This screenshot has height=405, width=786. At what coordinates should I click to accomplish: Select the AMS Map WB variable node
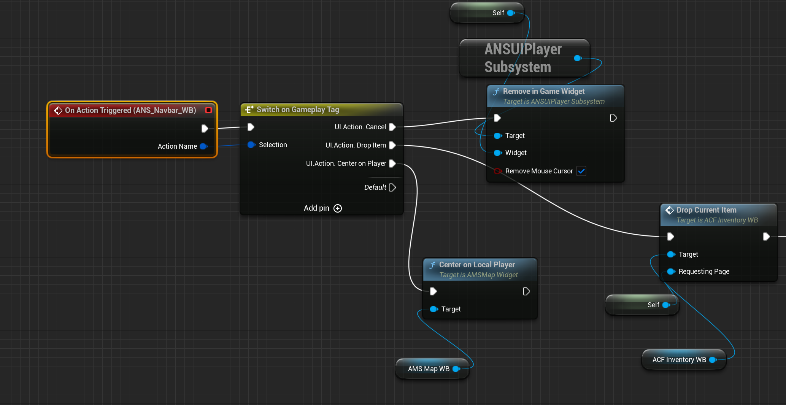(x=426, y=368)
